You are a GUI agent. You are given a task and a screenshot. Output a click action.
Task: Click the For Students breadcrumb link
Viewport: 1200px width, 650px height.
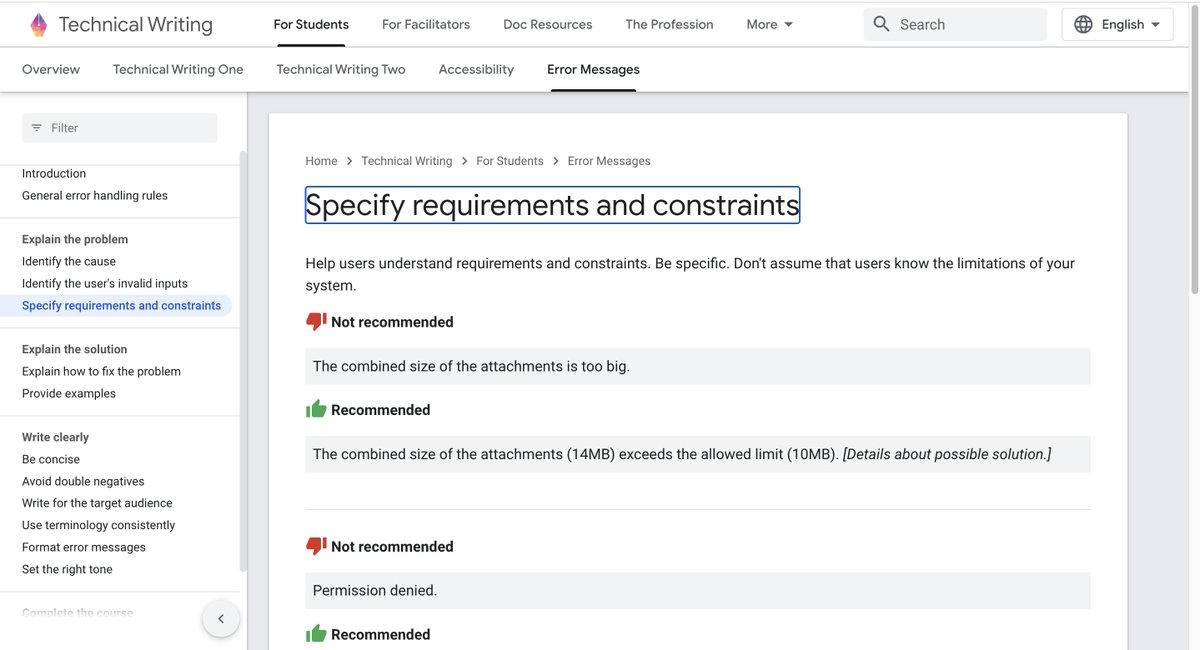[x=510, y=161]
